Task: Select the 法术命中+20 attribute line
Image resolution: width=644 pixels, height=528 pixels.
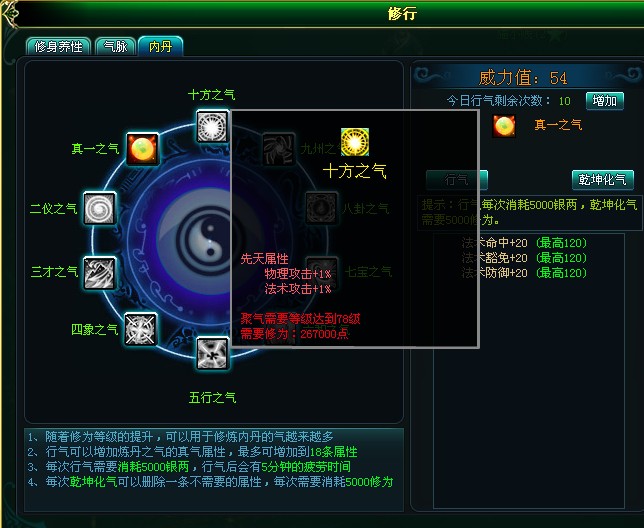Action: [524, 243]
